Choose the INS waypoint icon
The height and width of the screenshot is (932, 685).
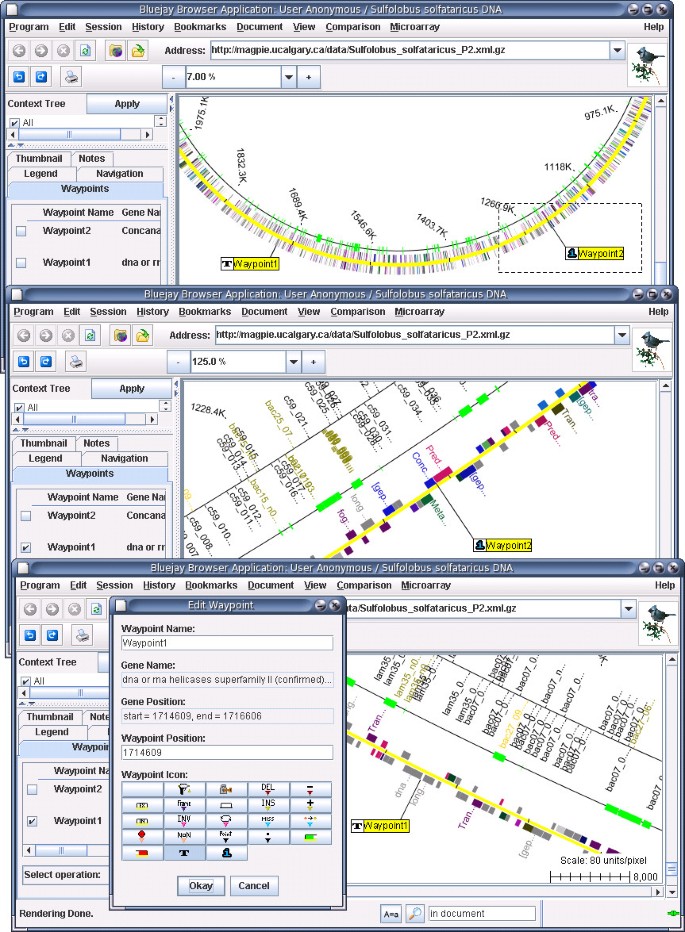[268, 805]
